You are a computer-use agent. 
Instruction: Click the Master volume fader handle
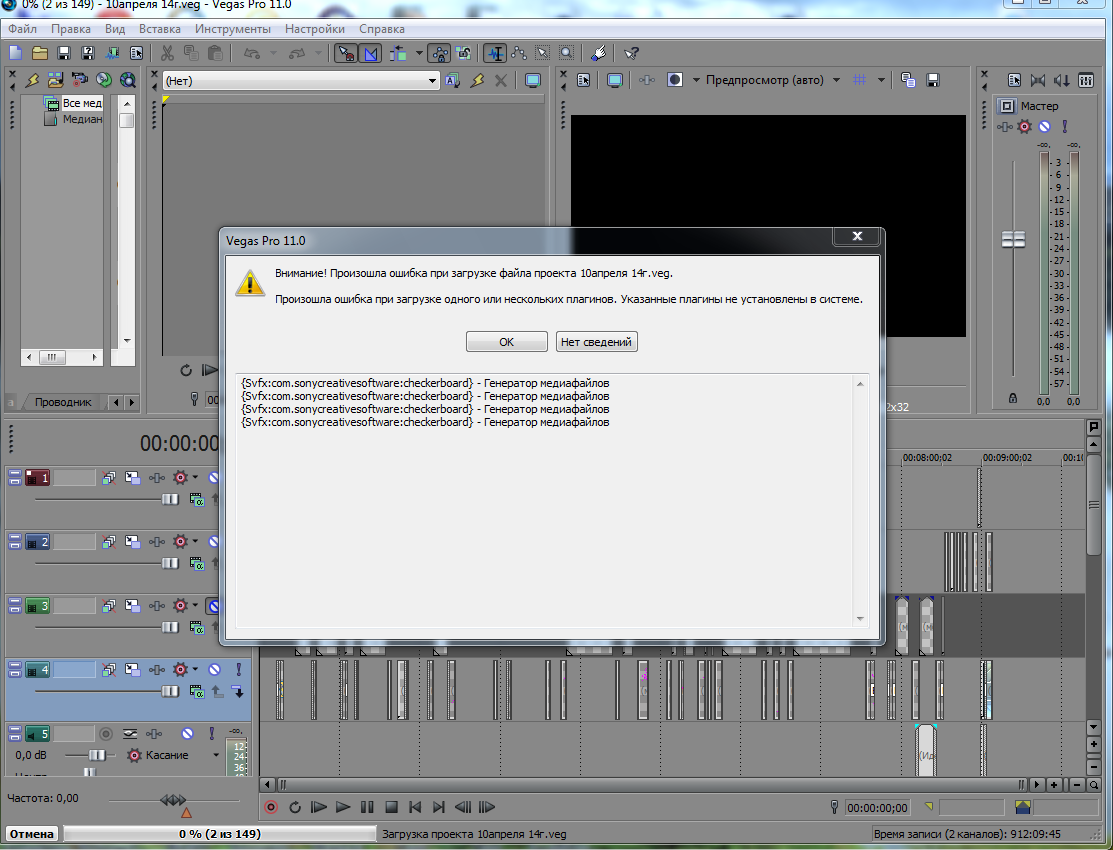click(1013, 240)
